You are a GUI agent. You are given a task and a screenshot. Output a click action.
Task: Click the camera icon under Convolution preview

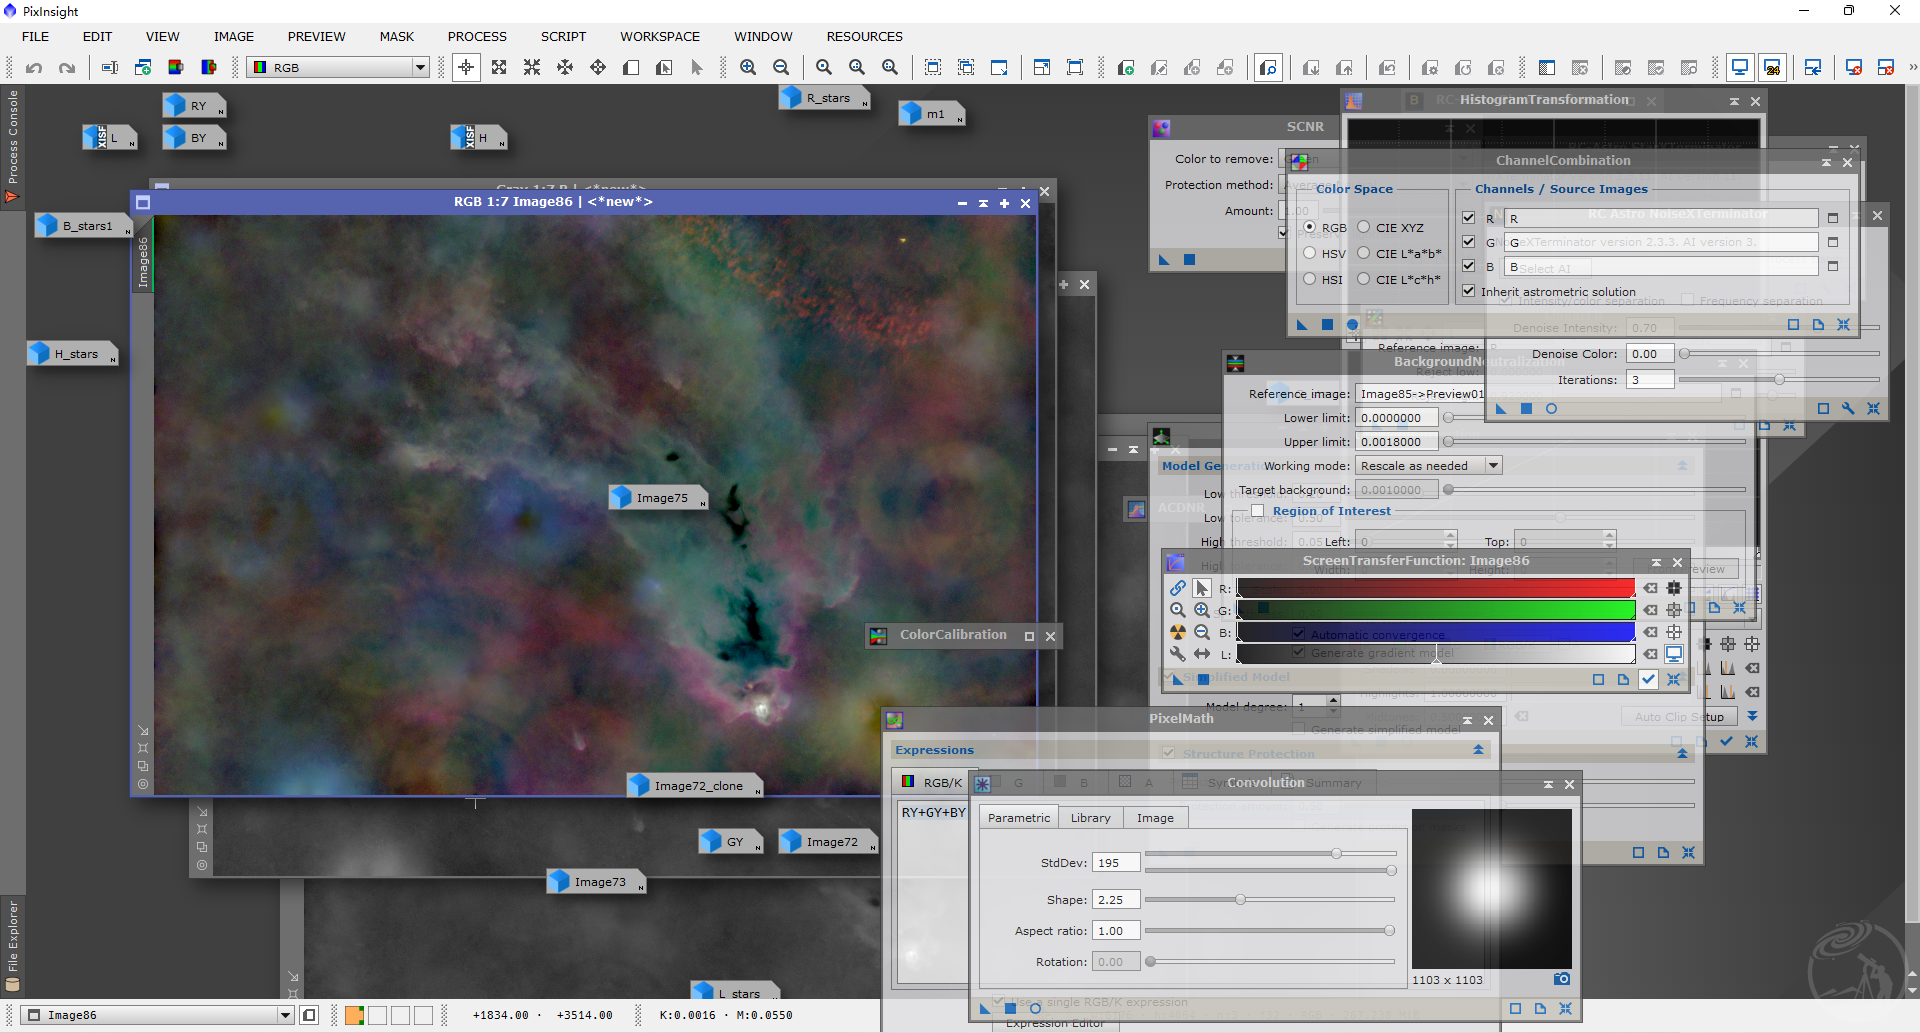(1562, 979)
